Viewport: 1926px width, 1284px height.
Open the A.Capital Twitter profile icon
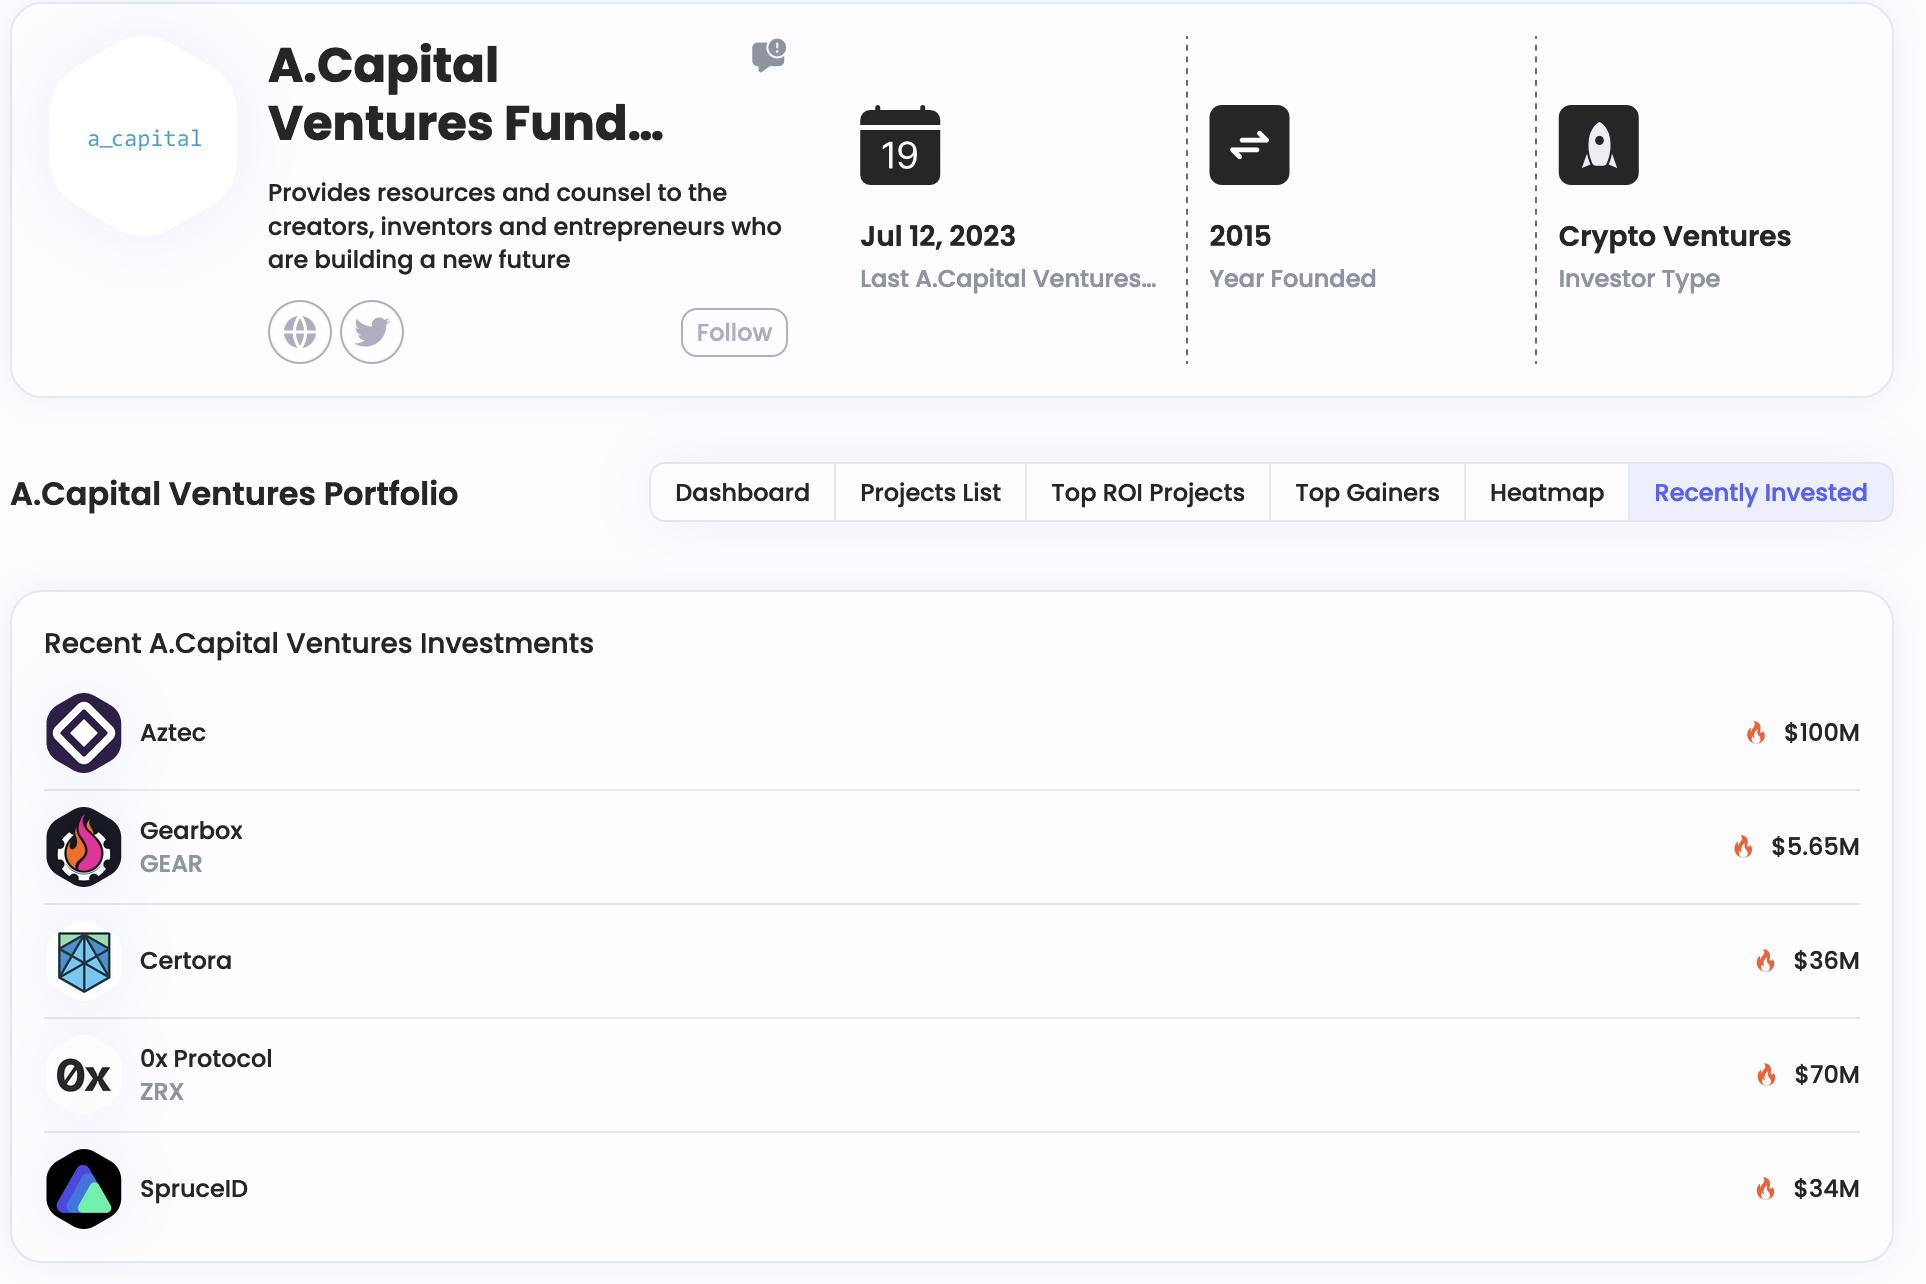372,332
